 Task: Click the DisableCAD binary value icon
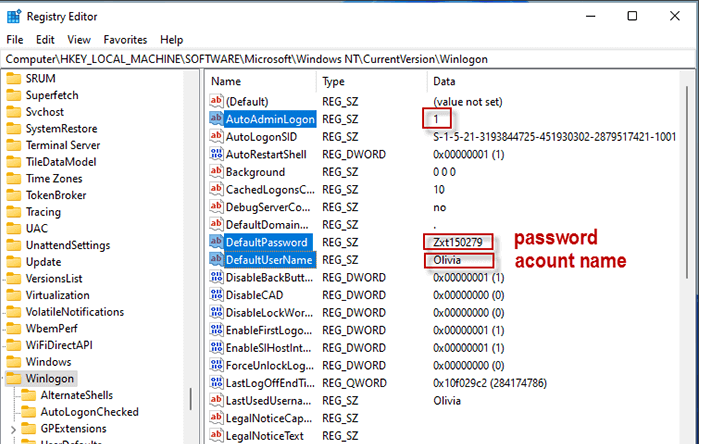(x=216, y=294)
